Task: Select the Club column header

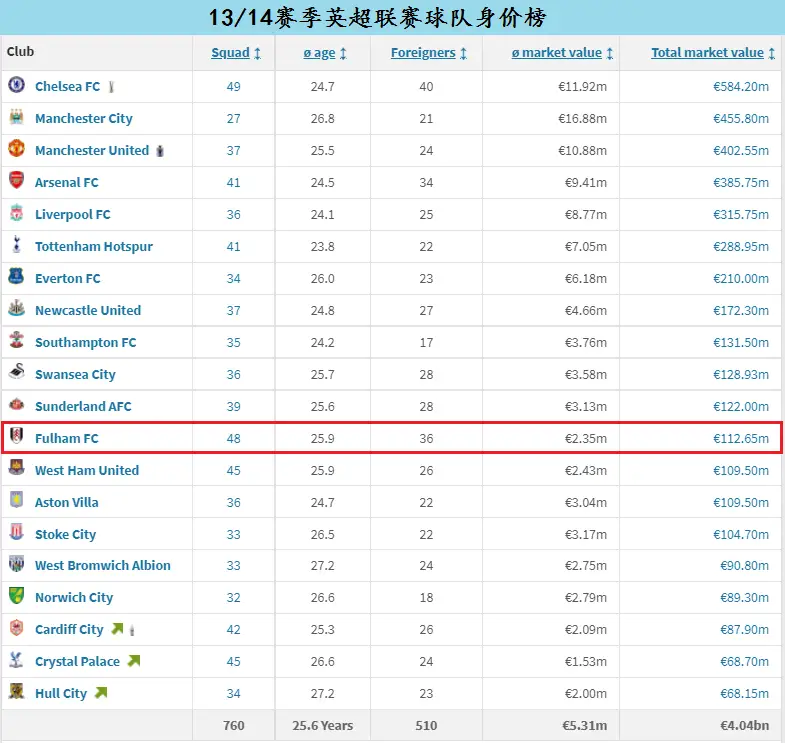Action: coord(21,52)
